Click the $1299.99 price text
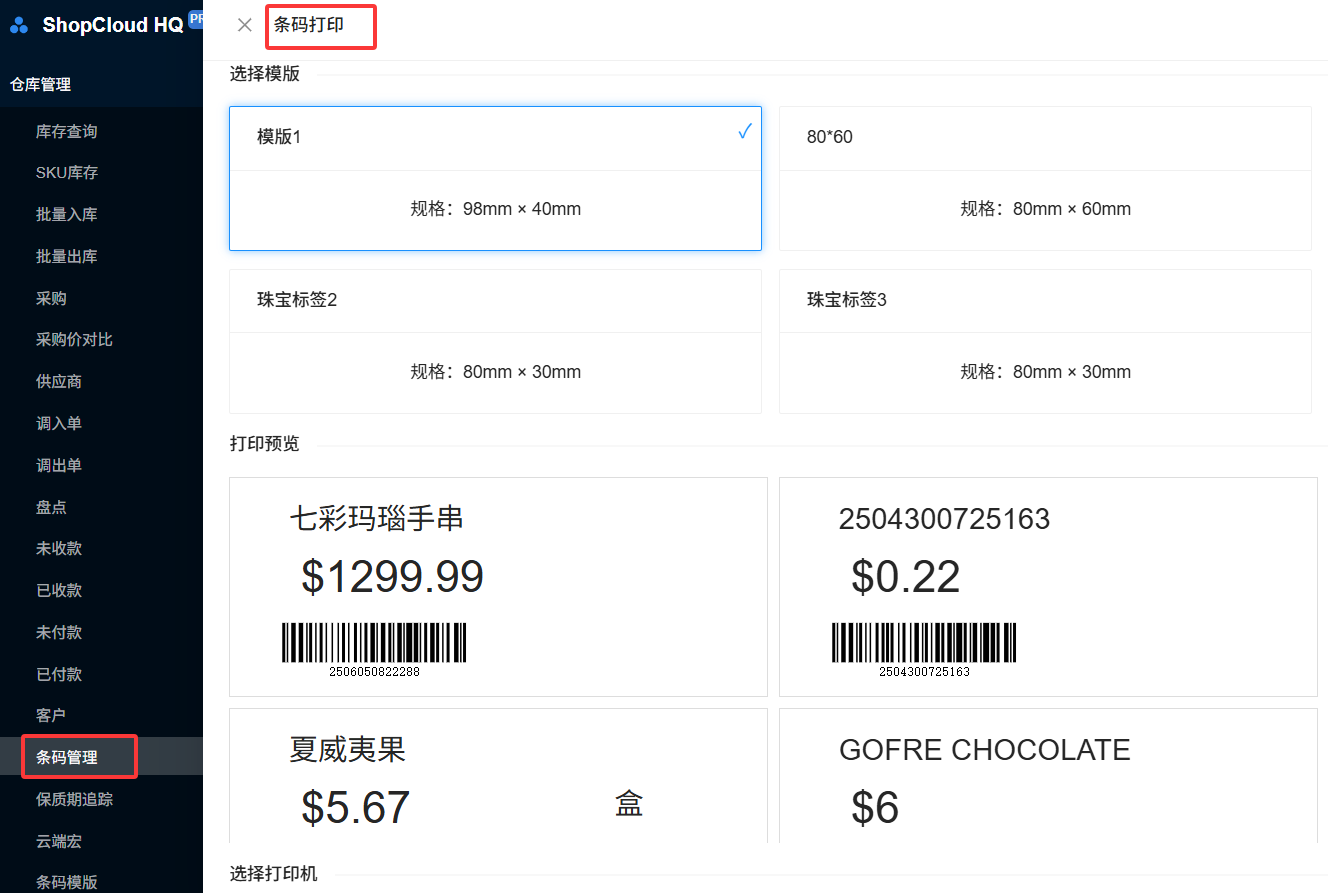1328x893 pixels. 392,577
